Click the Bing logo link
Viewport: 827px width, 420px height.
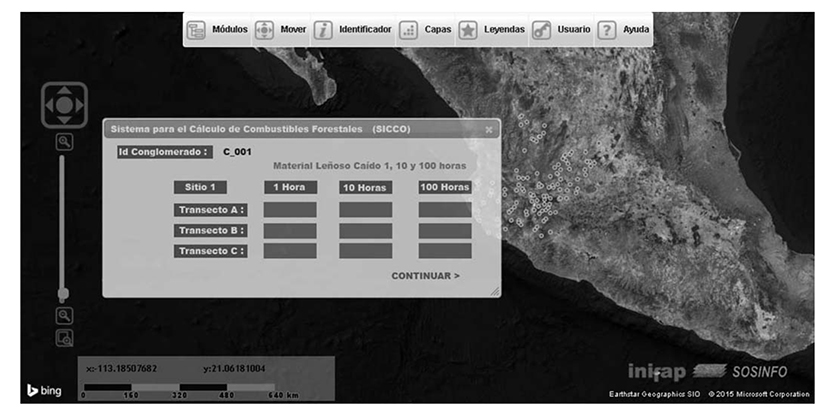pyautogui.click(x=44, y=390)
